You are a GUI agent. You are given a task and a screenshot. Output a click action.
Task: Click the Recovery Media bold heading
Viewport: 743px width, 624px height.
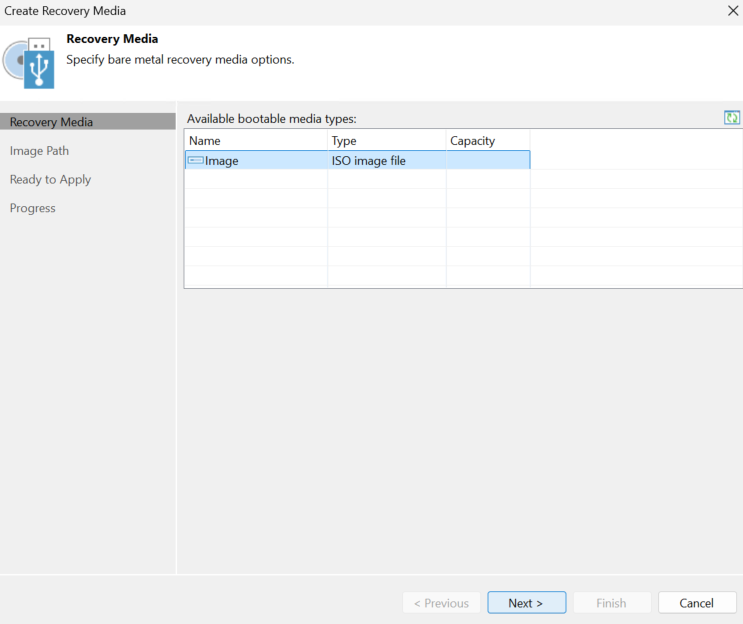coord(112,39)
